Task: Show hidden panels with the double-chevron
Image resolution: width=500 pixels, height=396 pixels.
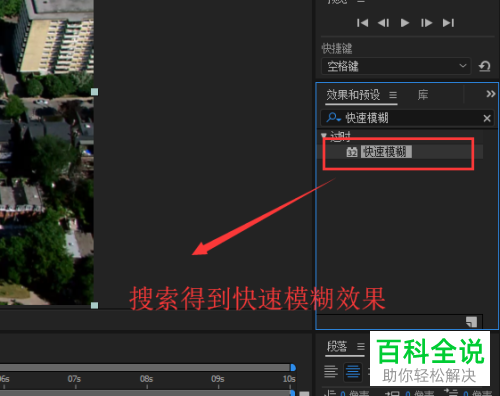Action: point(490,94)
